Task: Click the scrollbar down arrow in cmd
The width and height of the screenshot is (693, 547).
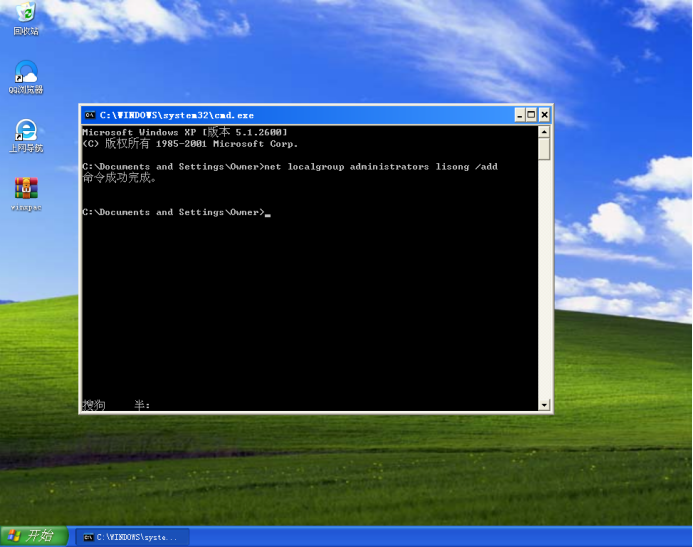Action: tap(544, 405)
